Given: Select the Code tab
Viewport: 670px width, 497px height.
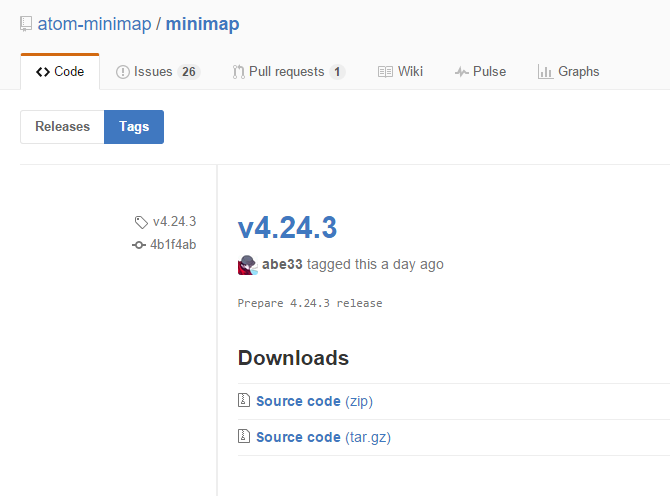Looking at the screenshot, I should (60, 71).
